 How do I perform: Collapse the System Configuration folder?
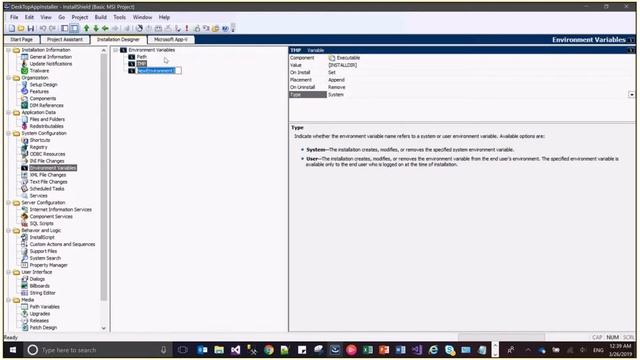(9, 133)
